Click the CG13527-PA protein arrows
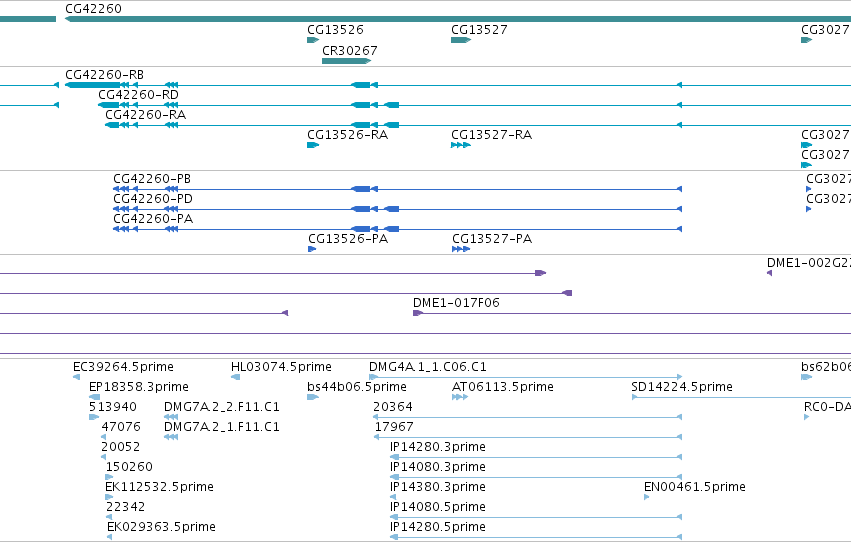 tap(461, 249)
